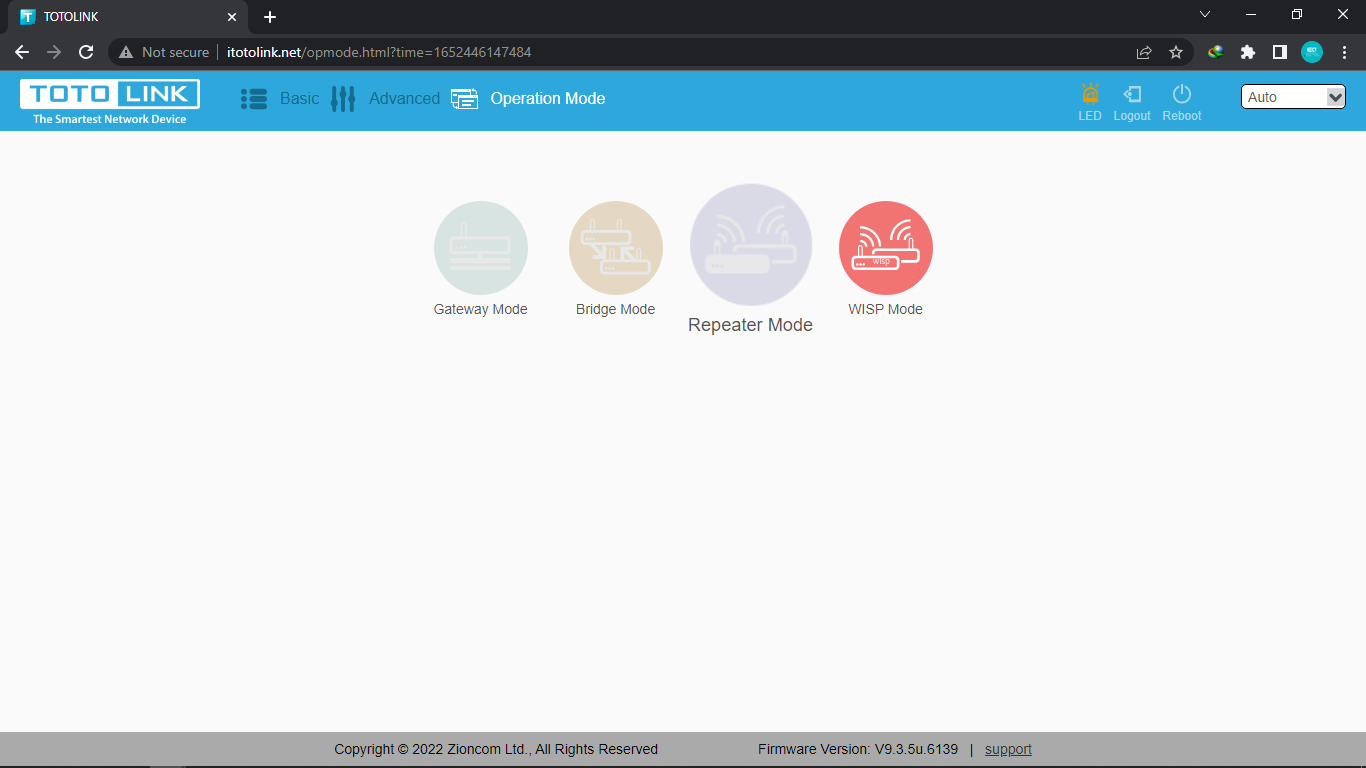Open the support link in footer
Screen dimensions: 1366x768
click(x=1008, y=749)
